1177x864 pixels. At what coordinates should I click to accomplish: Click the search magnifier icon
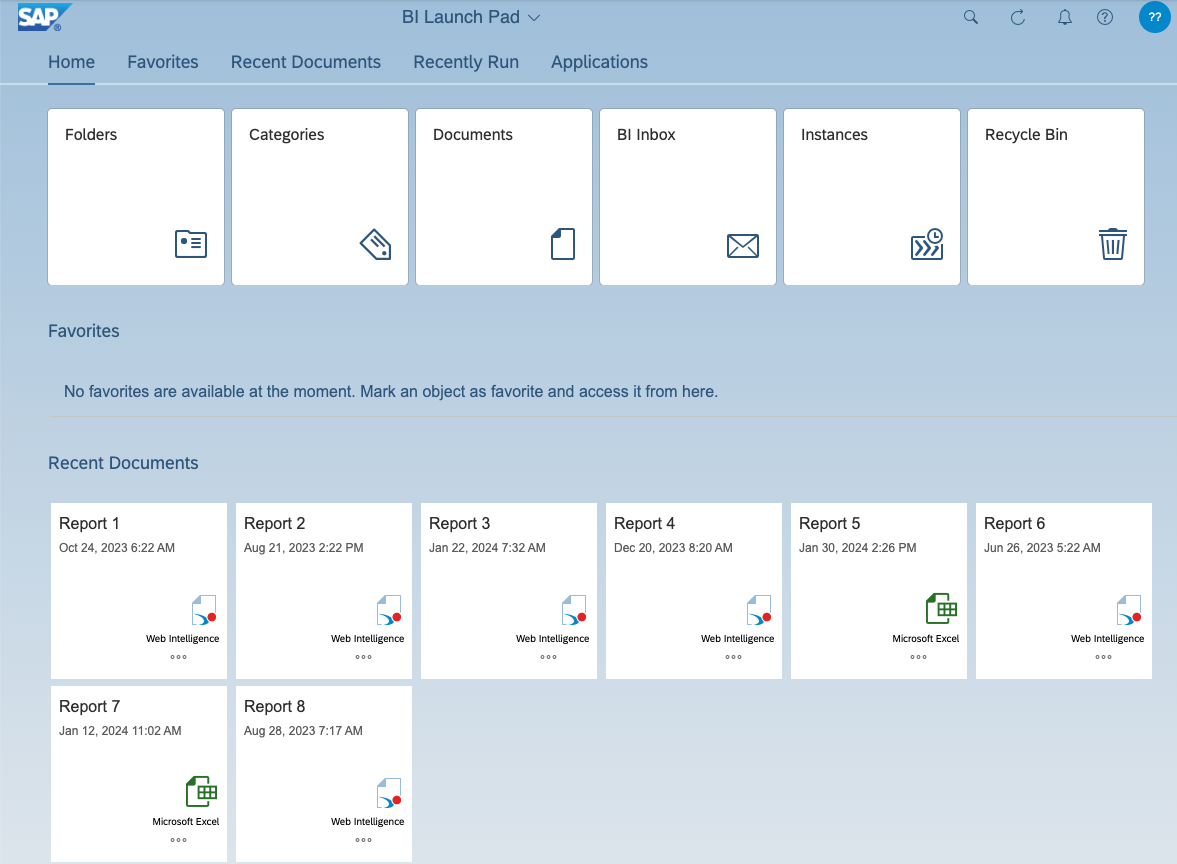970,17
